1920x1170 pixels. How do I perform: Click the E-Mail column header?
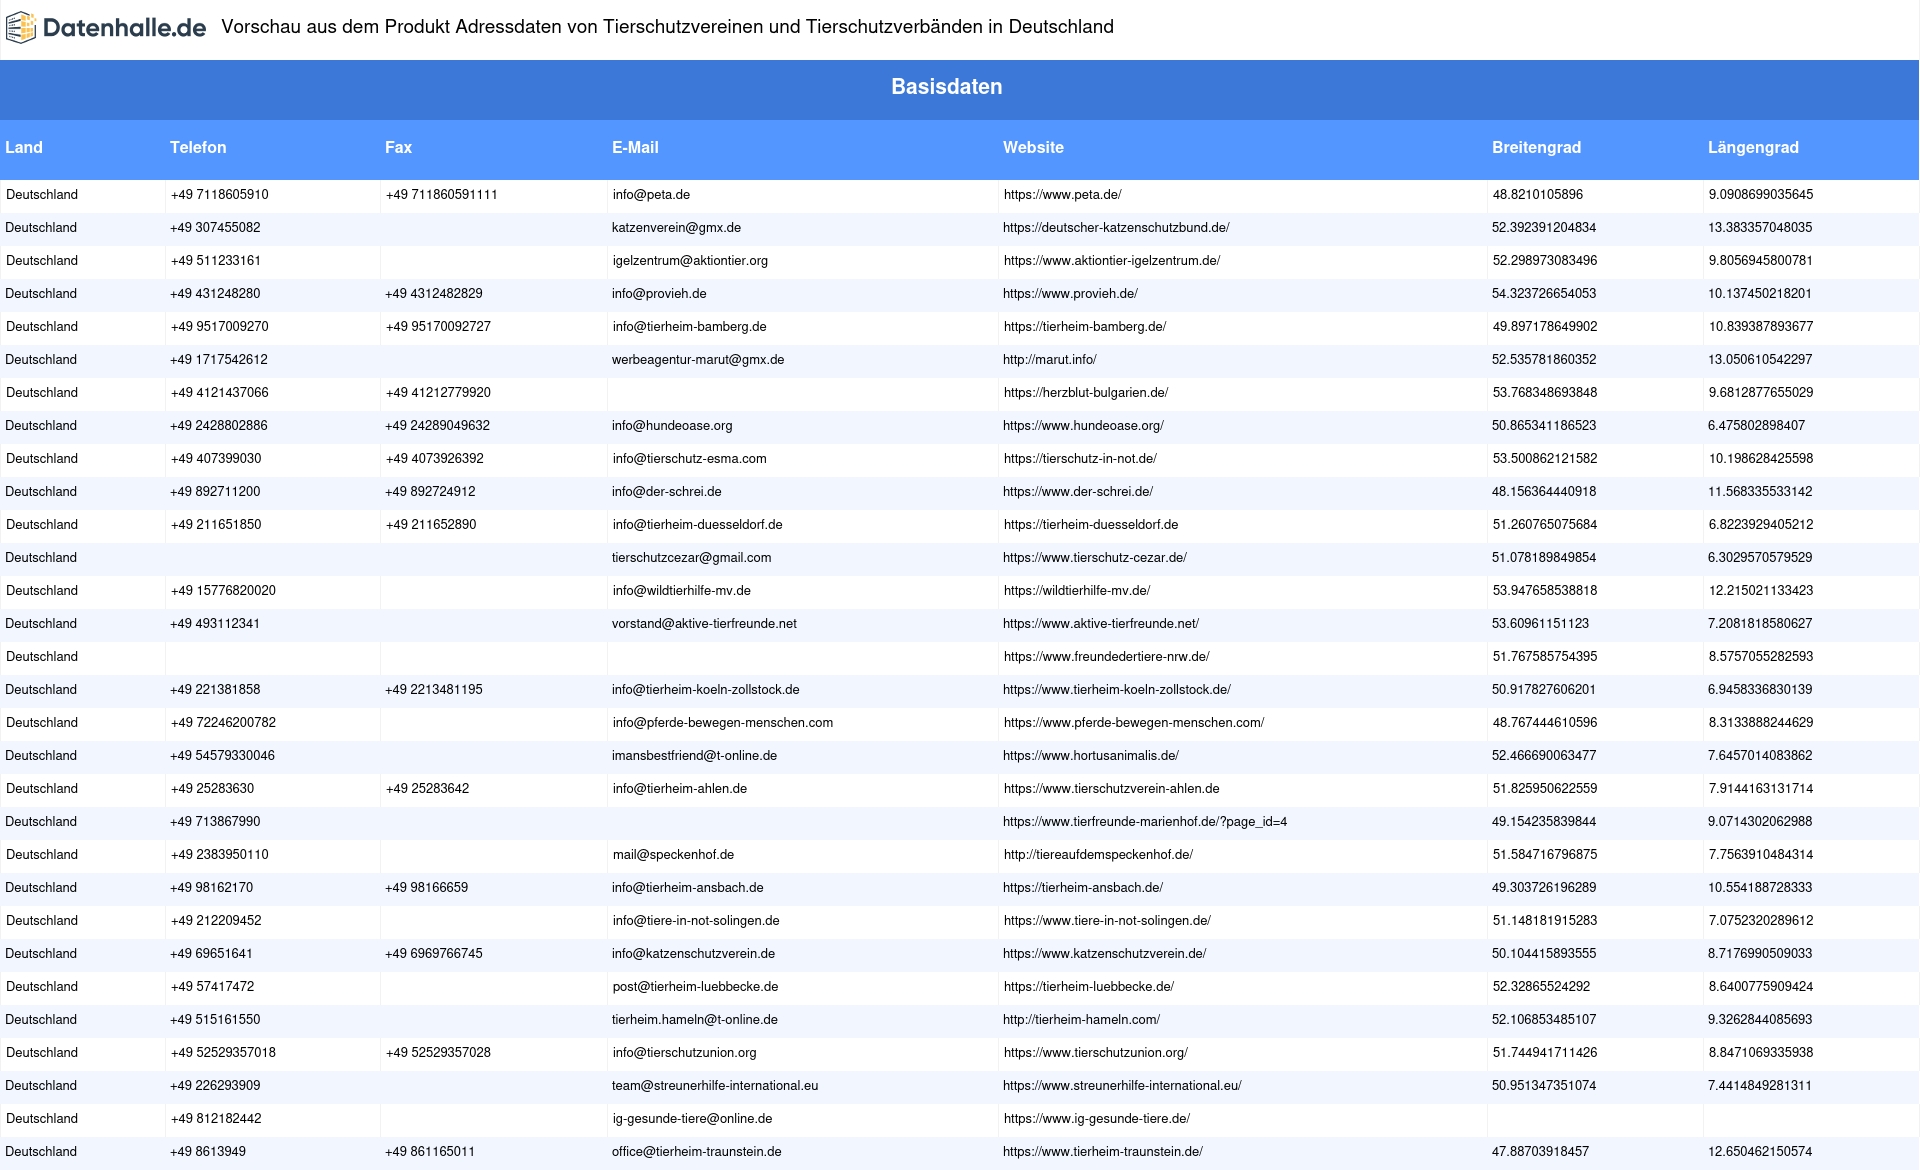[x=635, y=147]
